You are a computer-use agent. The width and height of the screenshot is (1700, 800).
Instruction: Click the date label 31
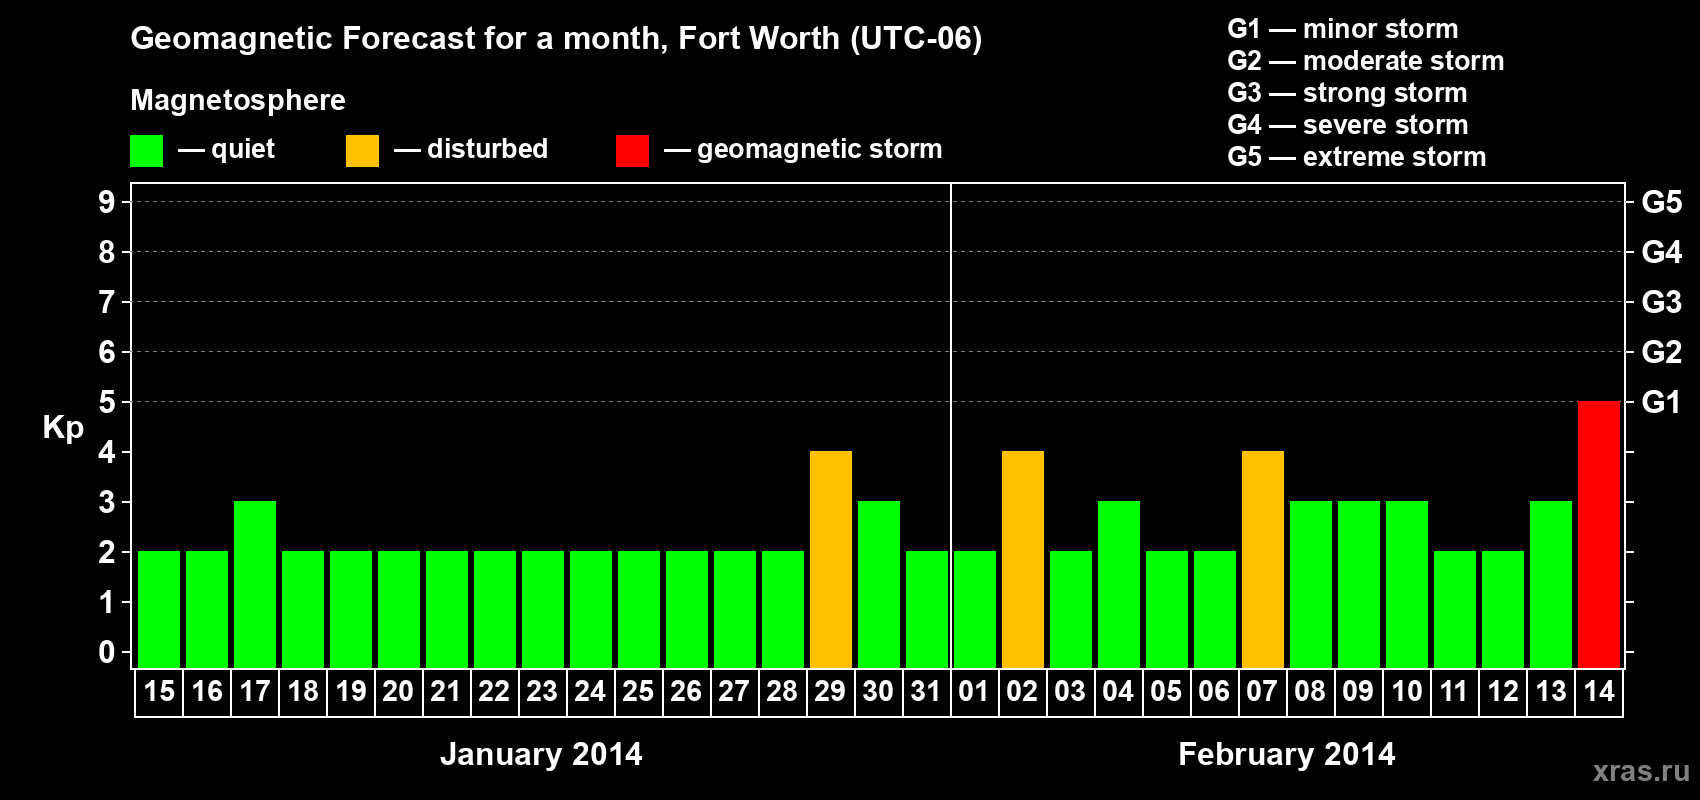926,691
